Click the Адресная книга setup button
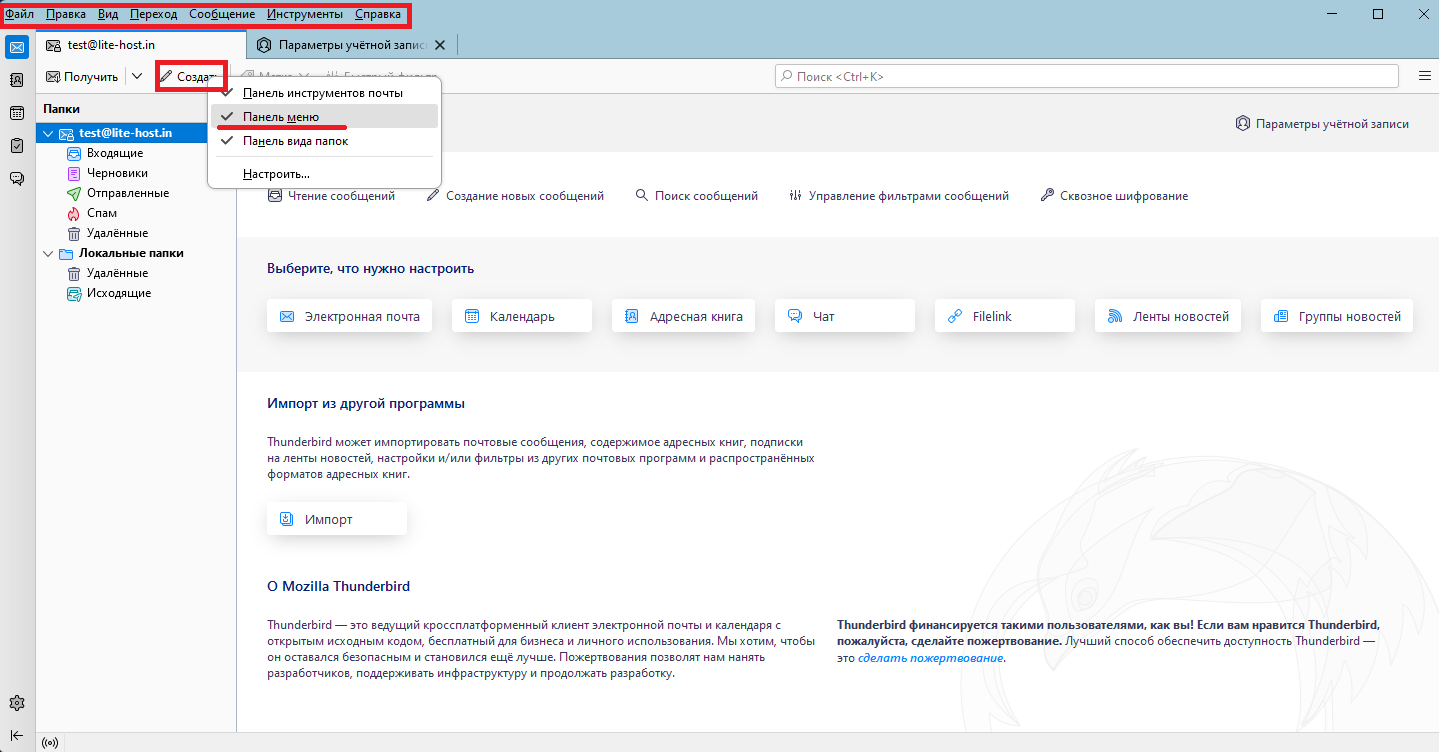The height and width of the screenshot is (752, 1439). coord(684,316)
